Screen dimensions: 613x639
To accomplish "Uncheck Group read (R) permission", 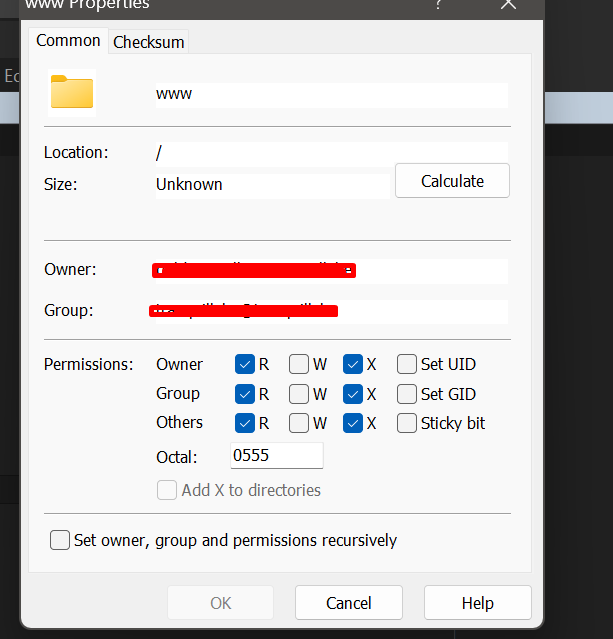I will tap(245, 394).
